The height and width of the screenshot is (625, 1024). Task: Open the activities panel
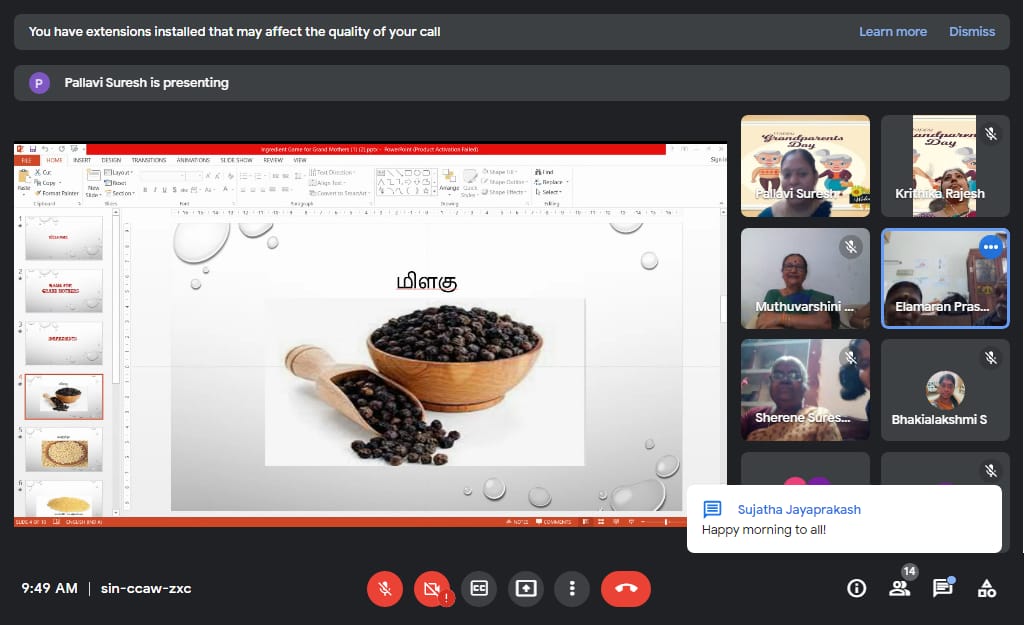pos(986,588)
